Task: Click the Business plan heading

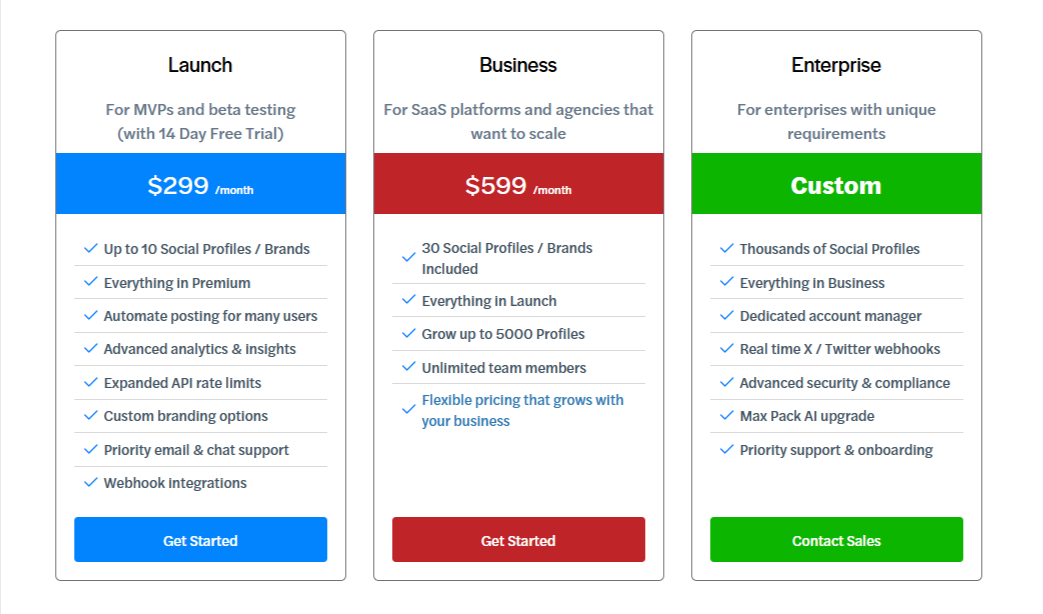Action: click(x=518, y=65)
